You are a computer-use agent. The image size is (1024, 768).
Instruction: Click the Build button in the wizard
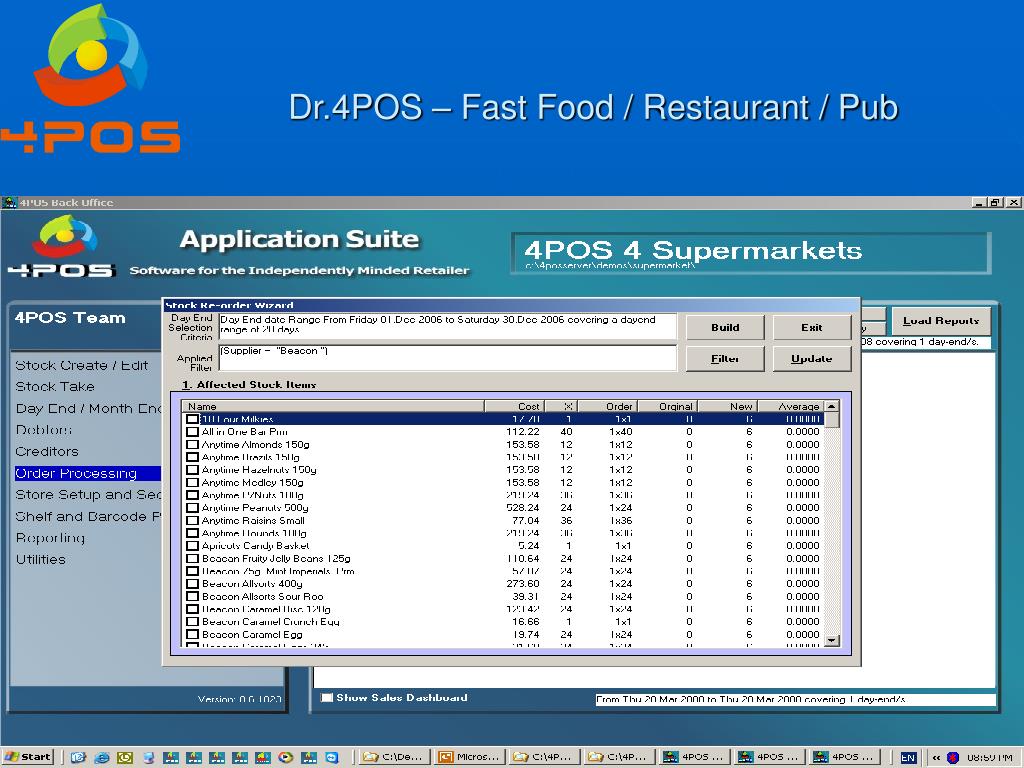725,327
